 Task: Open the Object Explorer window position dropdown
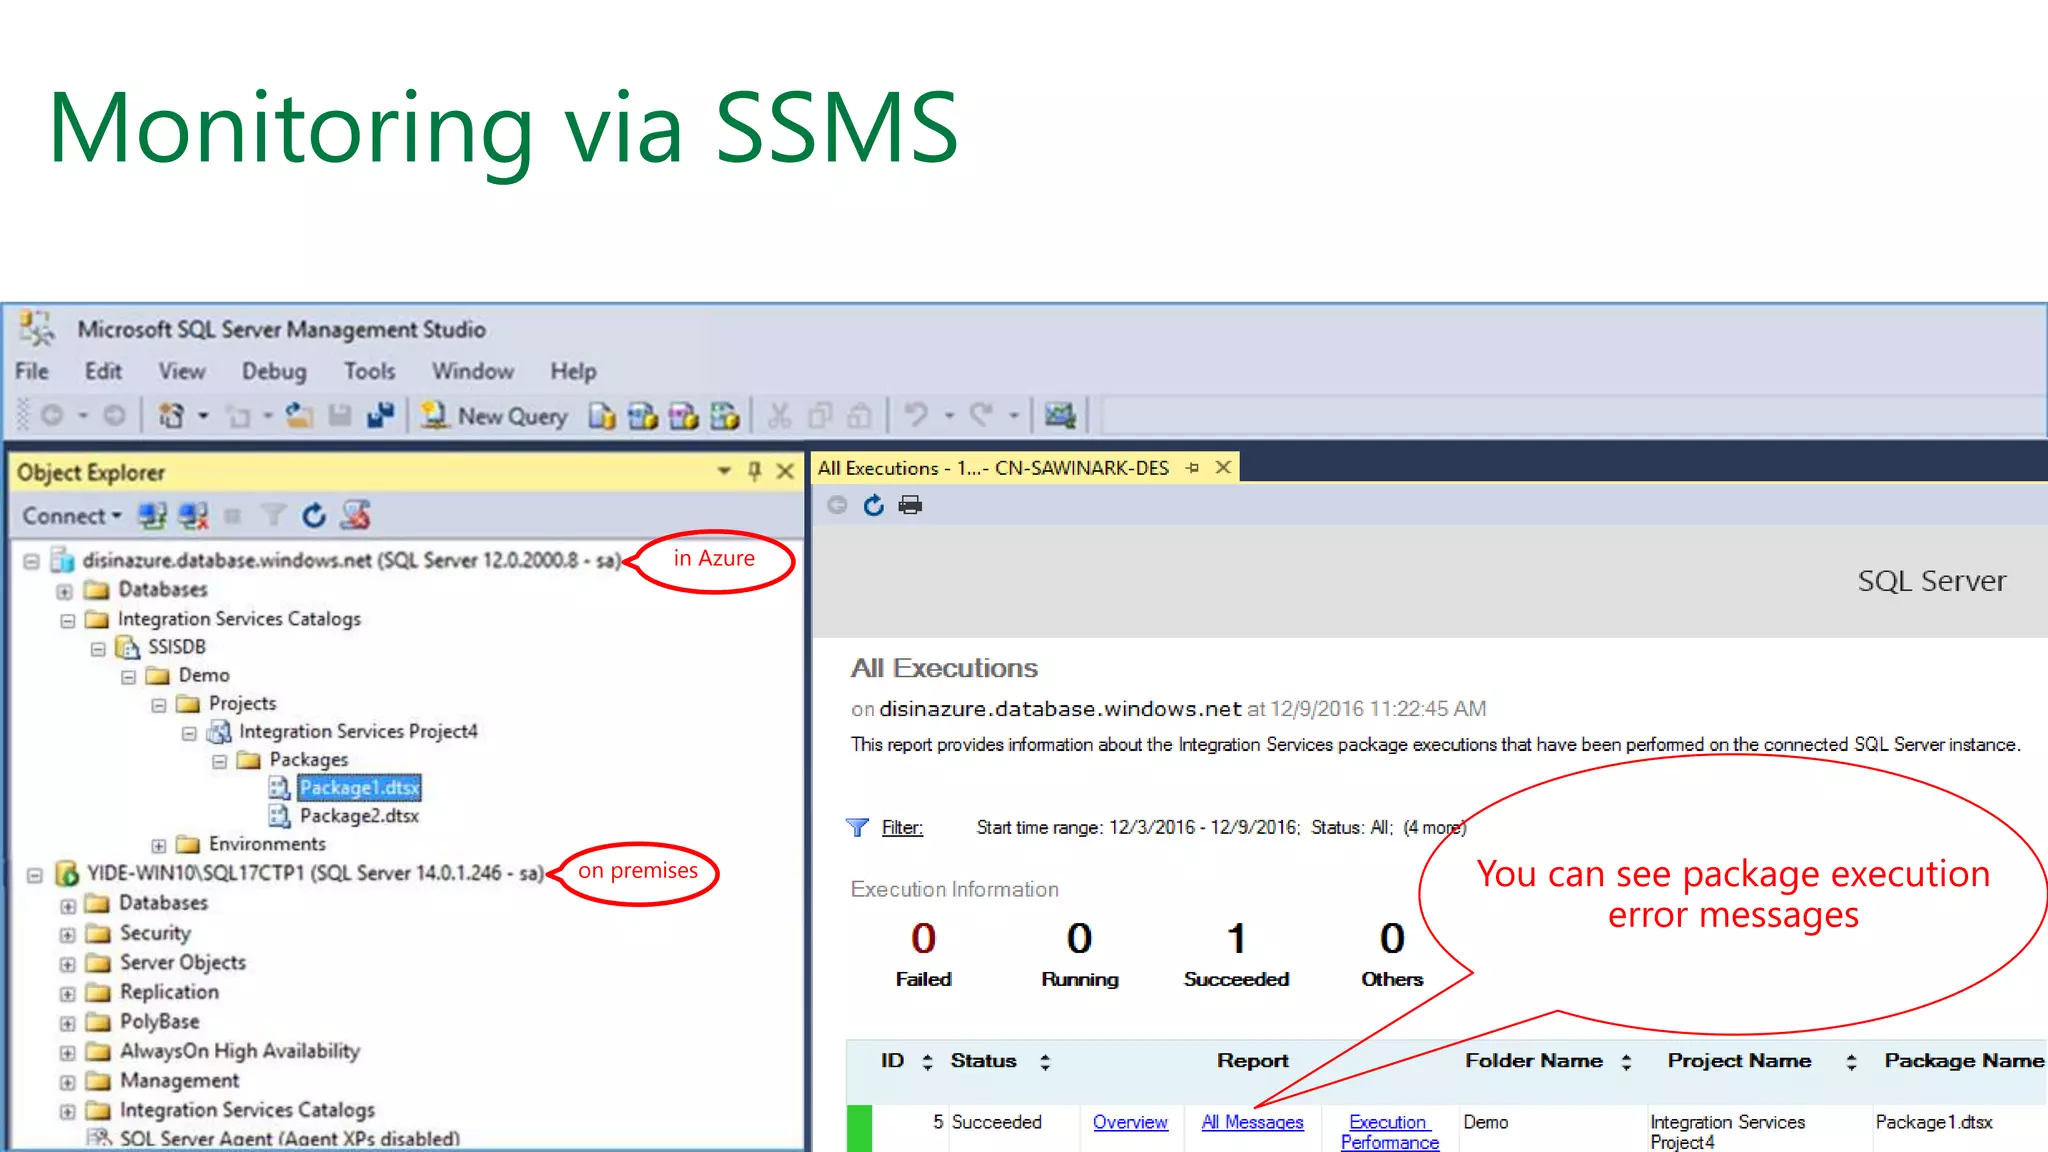[x=724, y=471]
